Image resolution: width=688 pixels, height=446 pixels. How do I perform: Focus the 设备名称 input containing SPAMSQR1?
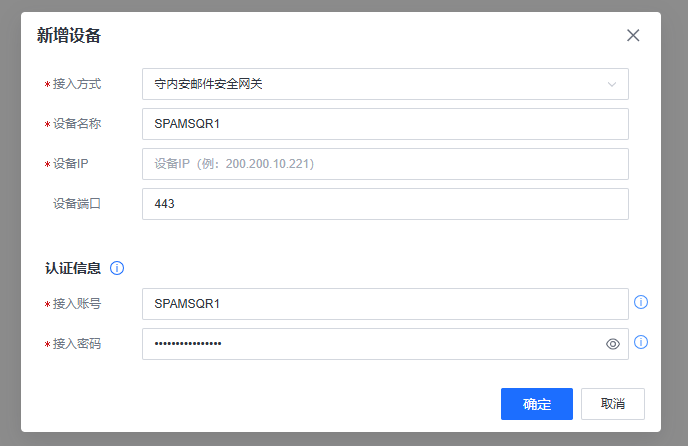click(x=385, y=124)
